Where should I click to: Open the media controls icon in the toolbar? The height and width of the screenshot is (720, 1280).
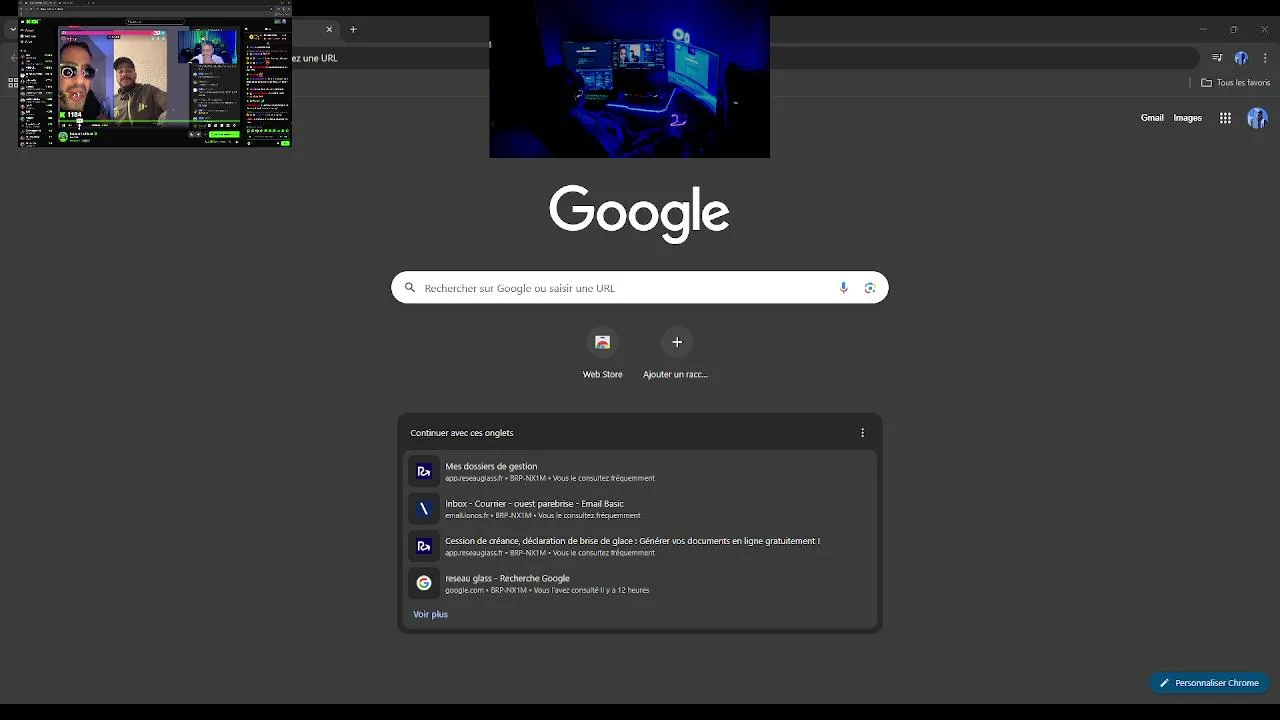(1217, 58)
